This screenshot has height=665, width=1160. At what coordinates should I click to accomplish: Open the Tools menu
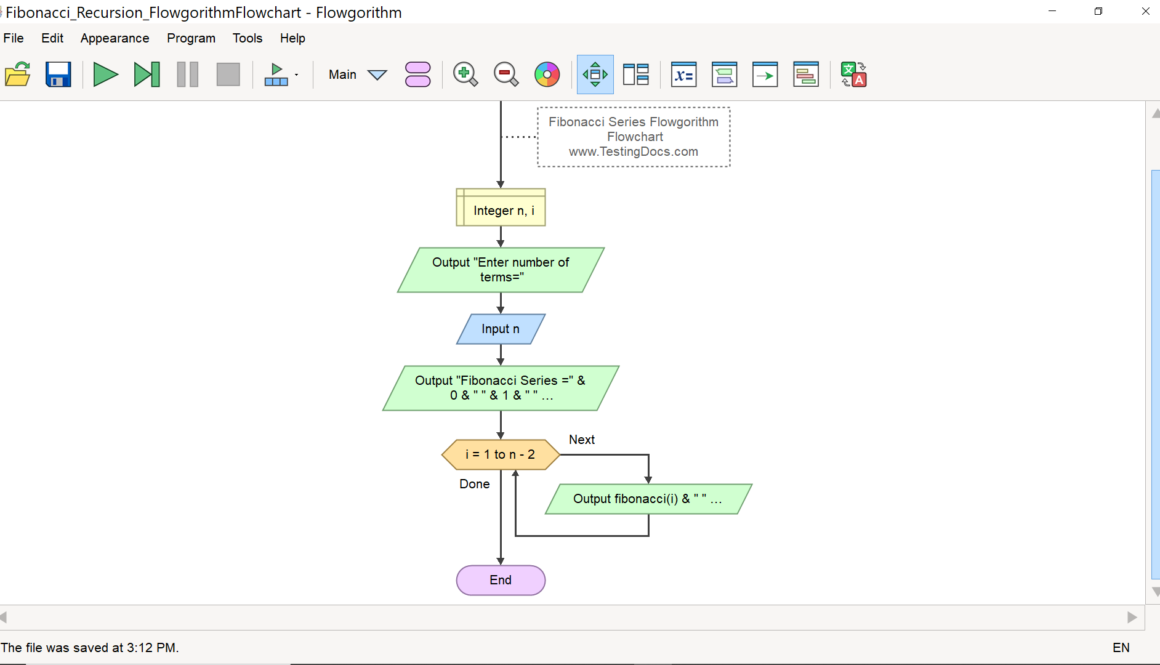(x=247, y=38)
